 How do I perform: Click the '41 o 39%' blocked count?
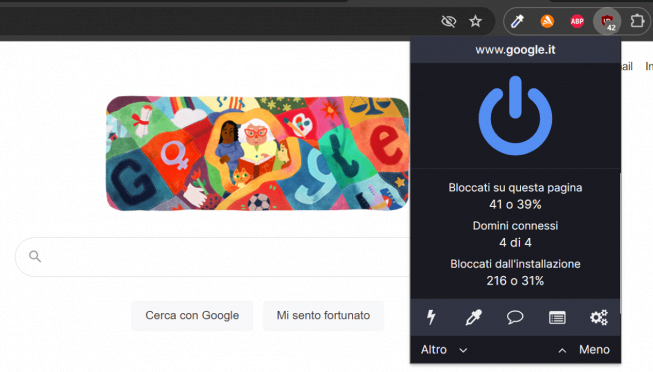coord(515,205)
